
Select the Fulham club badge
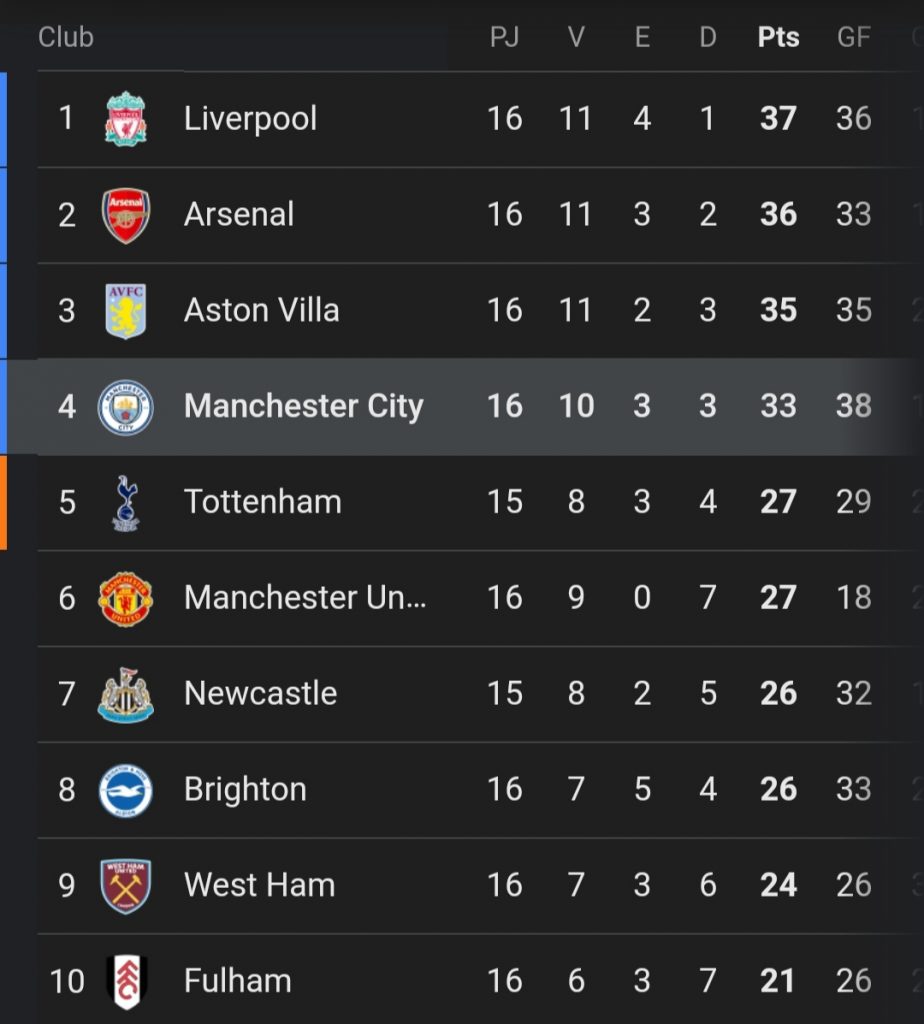[126, 982]
